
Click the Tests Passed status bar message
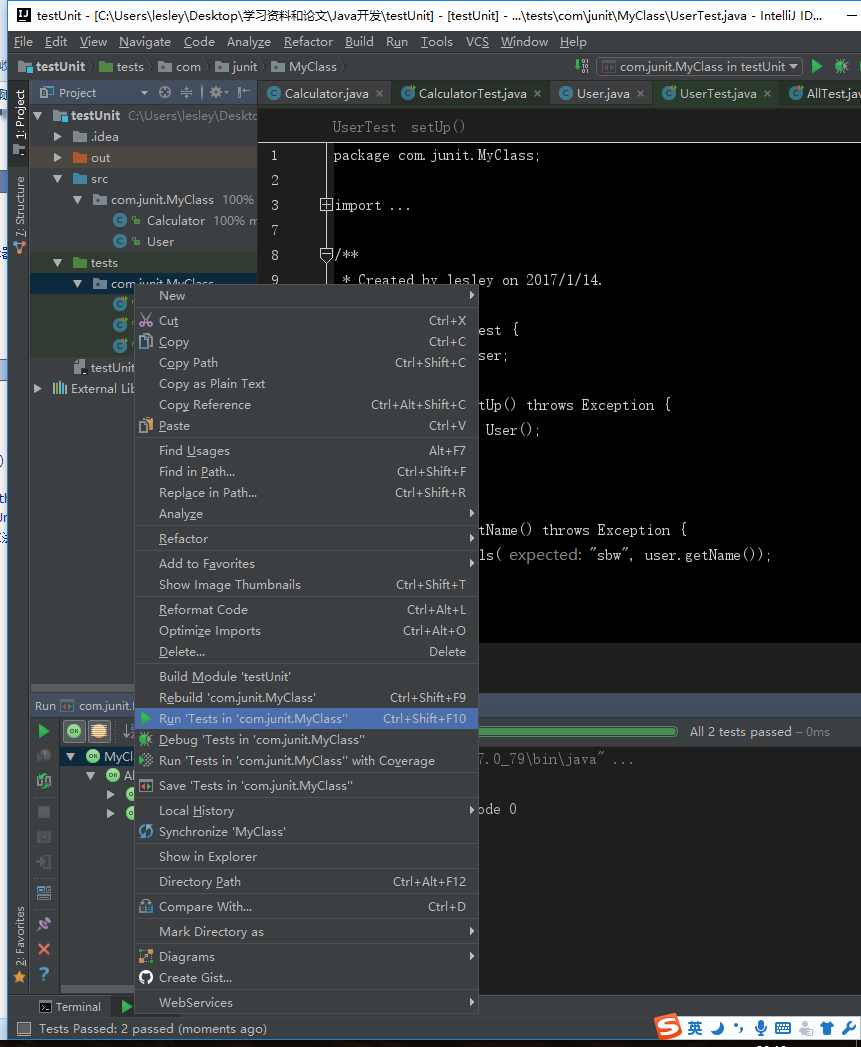tap(152, 1028)
